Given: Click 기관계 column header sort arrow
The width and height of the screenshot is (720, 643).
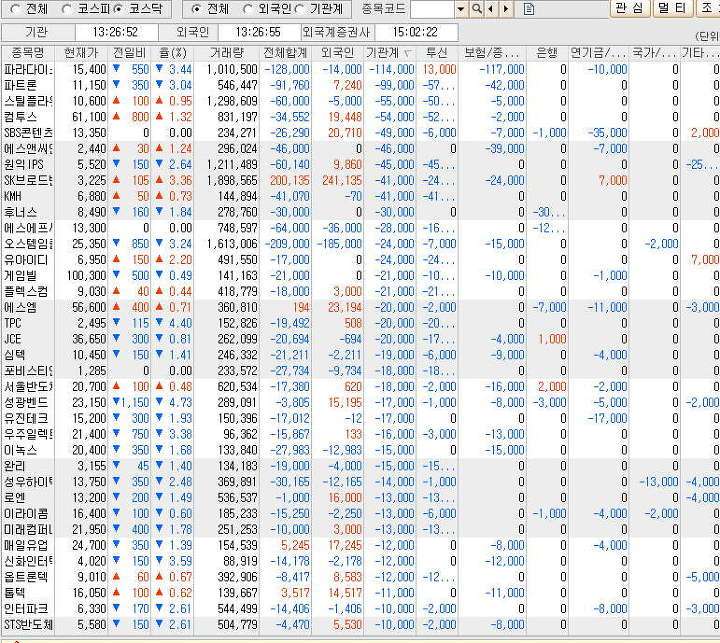Looking at the screenshot, I should click(406, 54).
